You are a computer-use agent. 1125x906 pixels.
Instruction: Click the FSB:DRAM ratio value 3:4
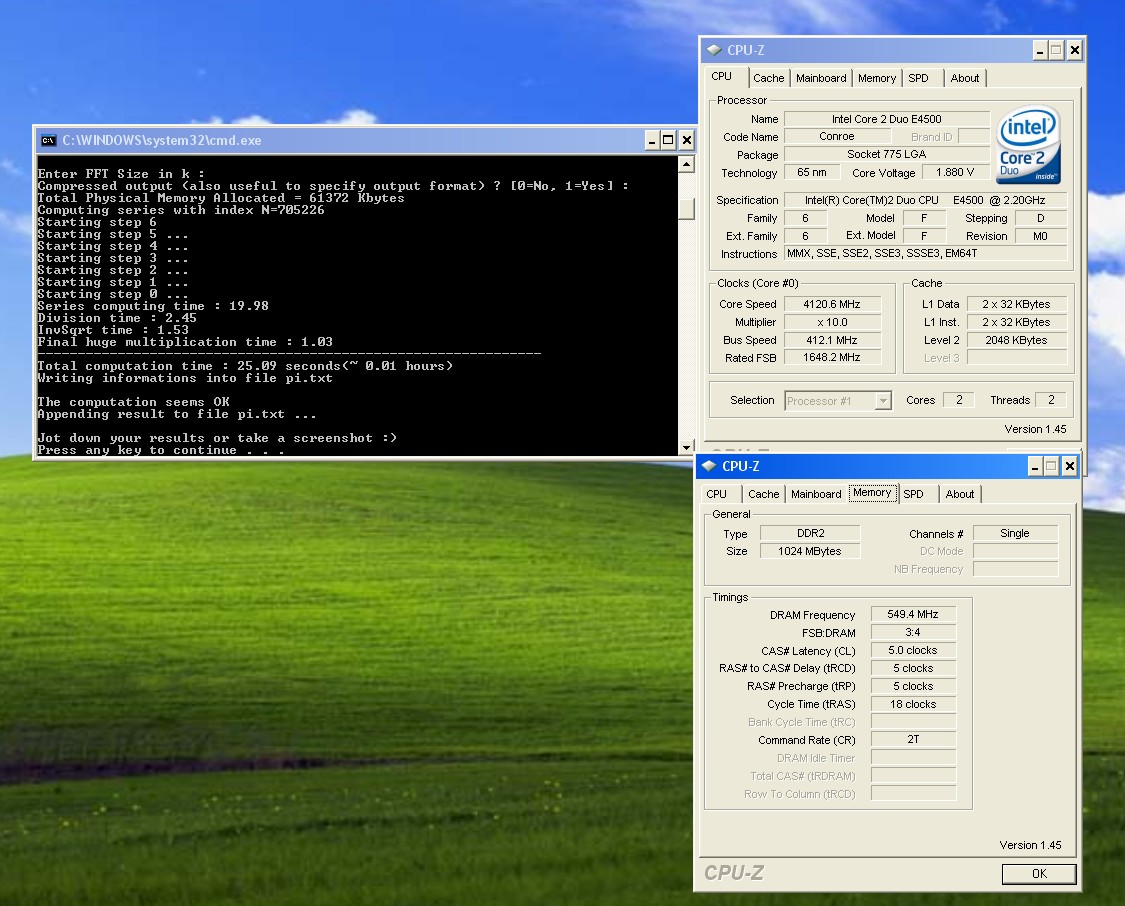click(913, 632)
